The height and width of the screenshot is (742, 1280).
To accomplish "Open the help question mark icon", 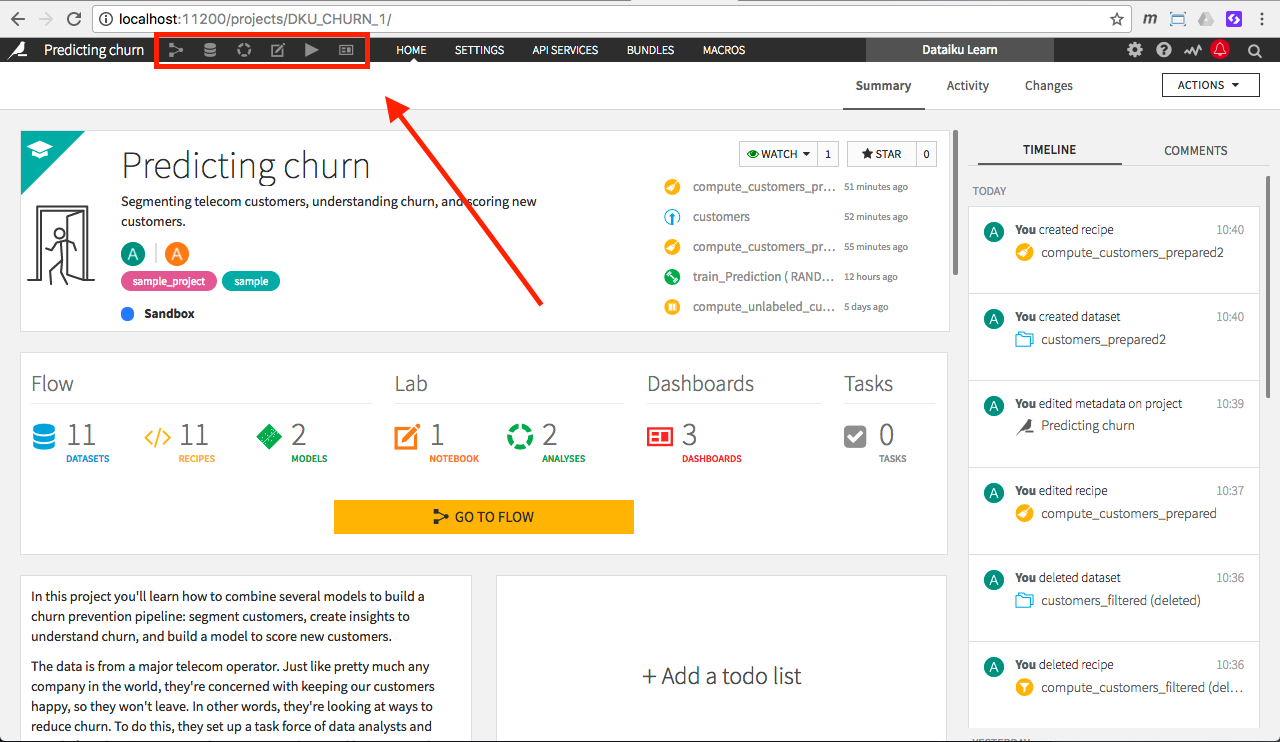I will click(x=1164, y=50).
